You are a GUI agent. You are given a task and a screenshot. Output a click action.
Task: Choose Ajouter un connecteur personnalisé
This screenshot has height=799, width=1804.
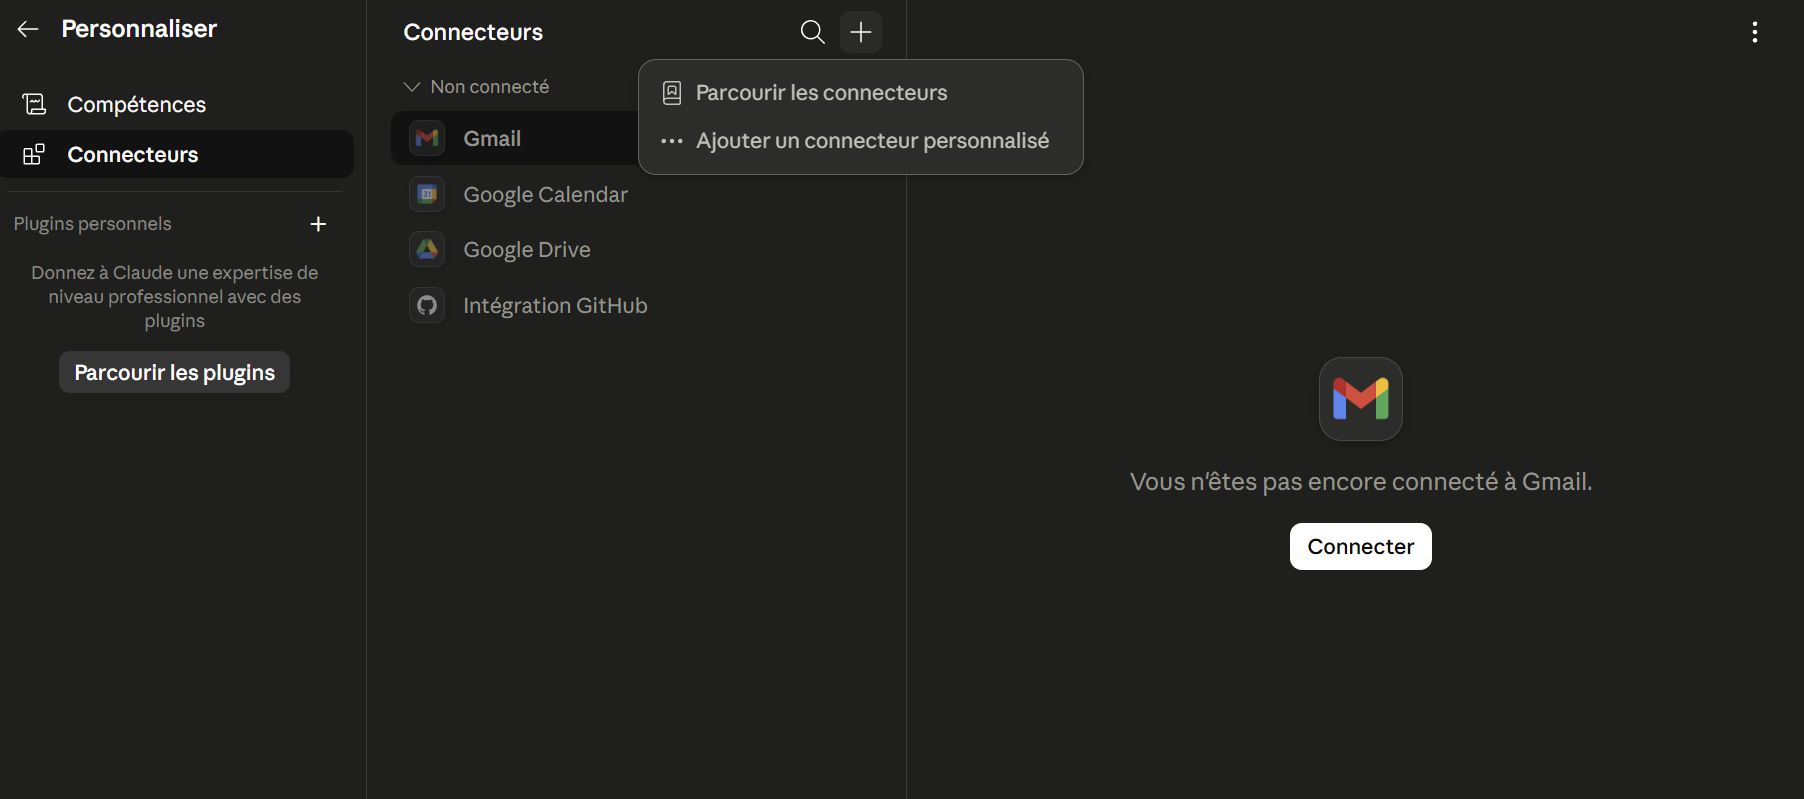click(860, 141)
